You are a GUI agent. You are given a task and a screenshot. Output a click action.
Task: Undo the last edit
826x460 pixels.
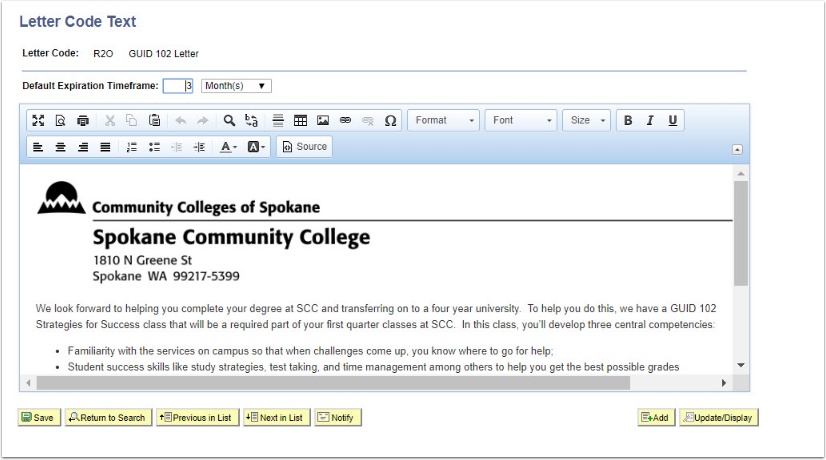[181, 120]
